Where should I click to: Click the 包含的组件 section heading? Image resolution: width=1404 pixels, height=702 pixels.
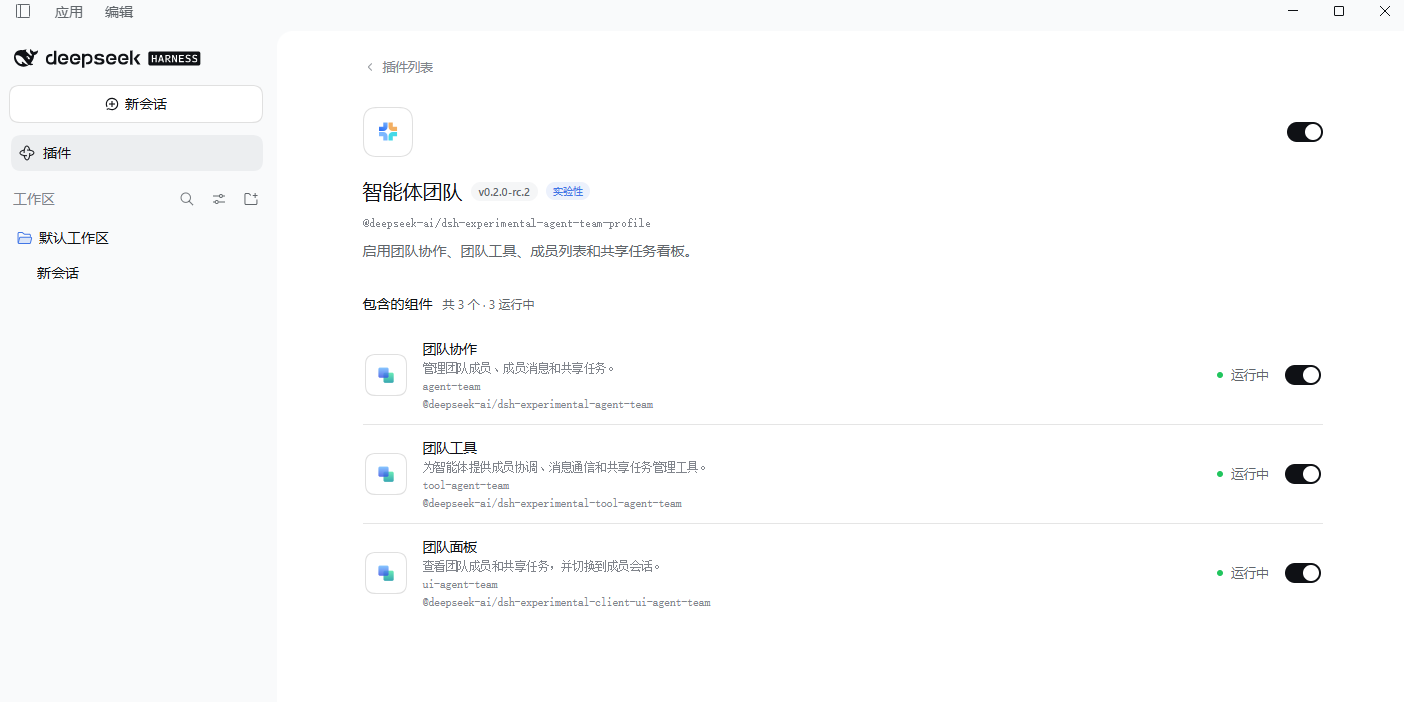pyautogui.click(x=397, y=304)
